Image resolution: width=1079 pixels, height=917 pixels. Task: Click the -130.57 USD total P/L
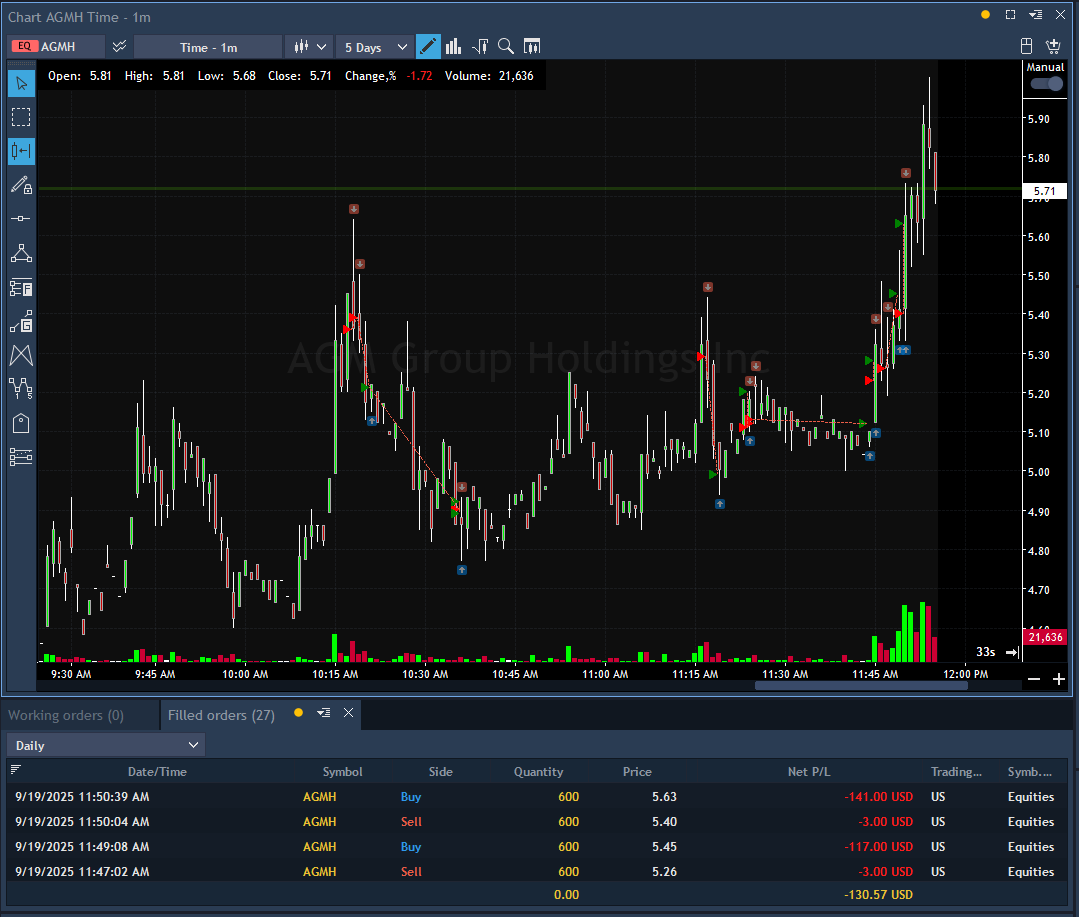[878, 894]
